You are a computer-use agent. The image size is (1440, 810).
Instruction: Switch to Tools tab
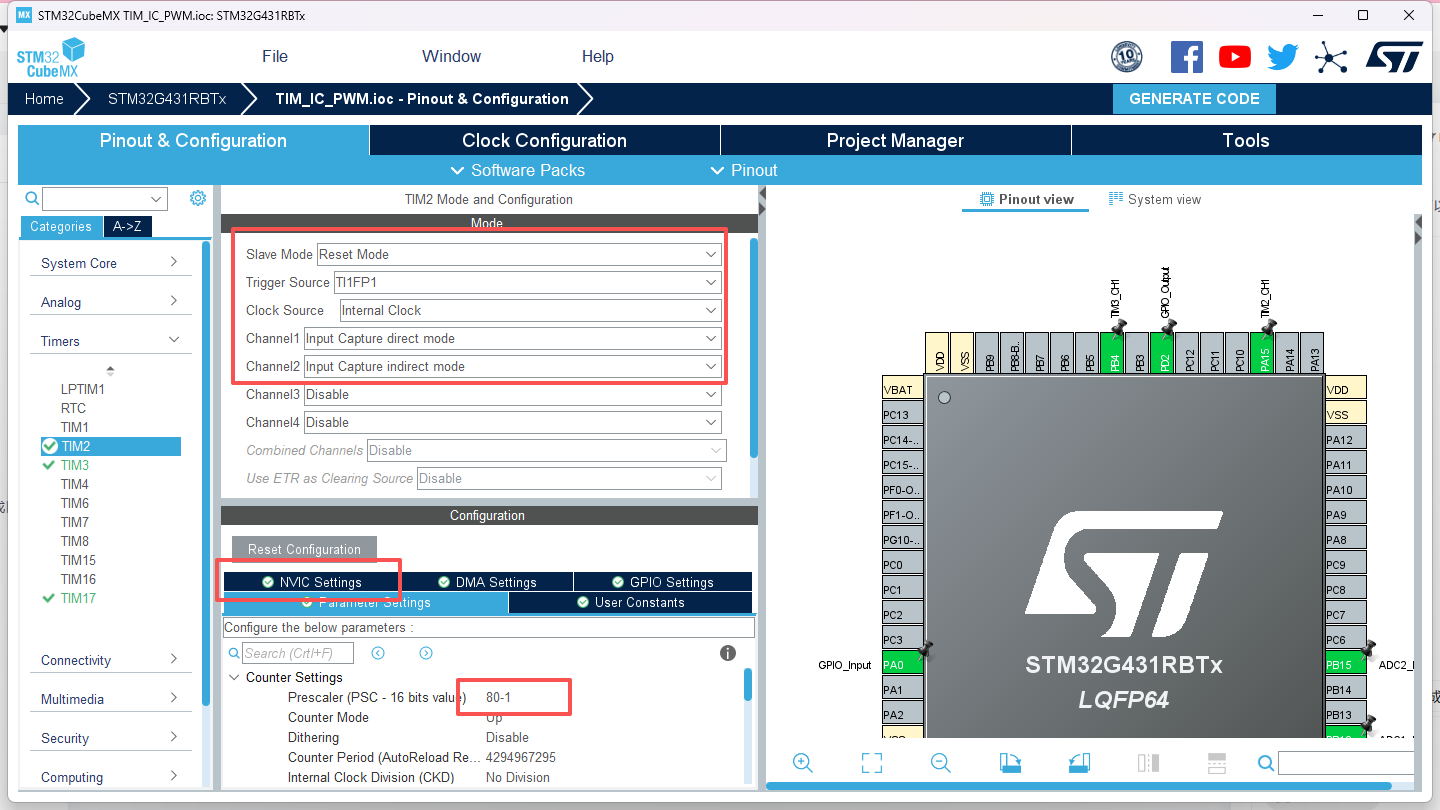[x=1246, y=140]
